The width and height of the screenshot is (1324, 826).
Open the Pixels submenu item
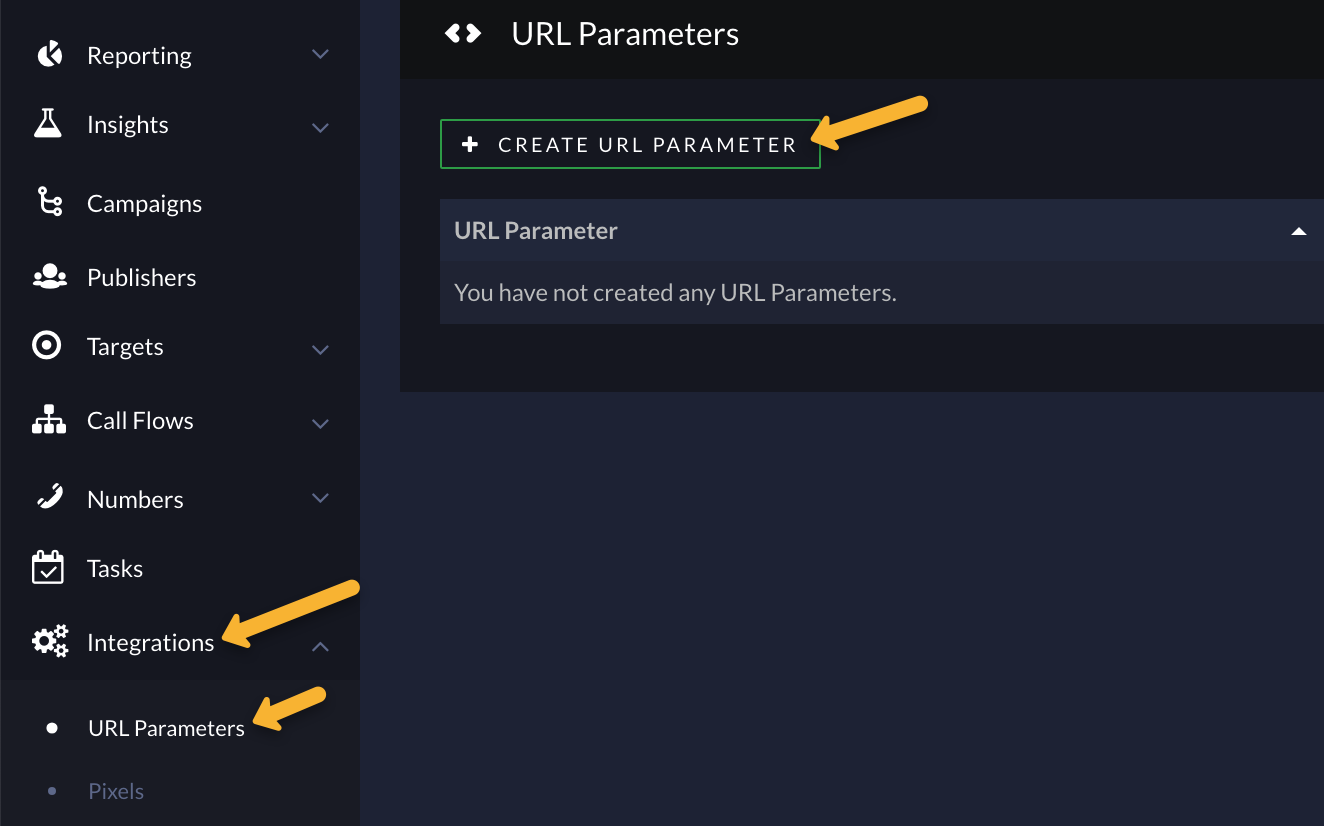[x=116, y=791]
